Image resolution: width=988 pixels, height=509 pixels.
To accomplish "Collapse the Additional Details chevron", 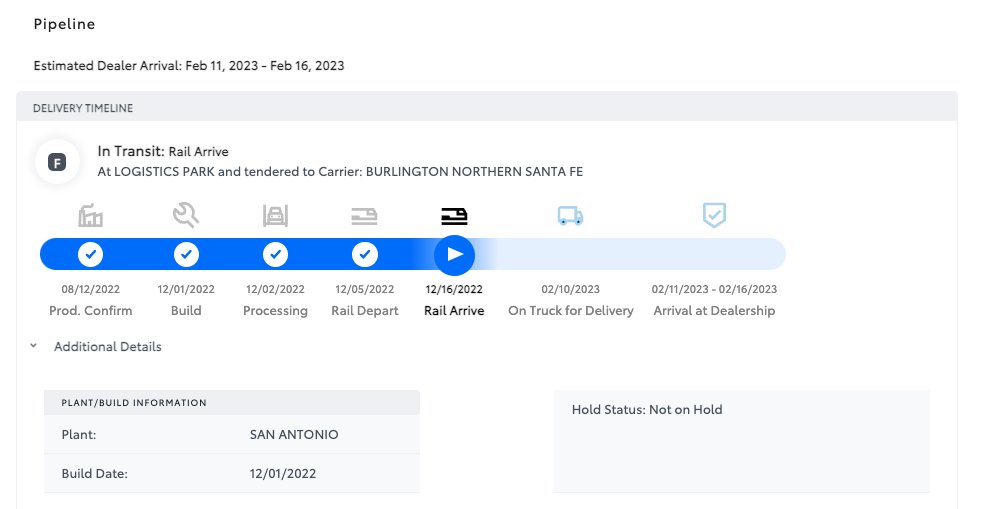I will pos(34,346).
